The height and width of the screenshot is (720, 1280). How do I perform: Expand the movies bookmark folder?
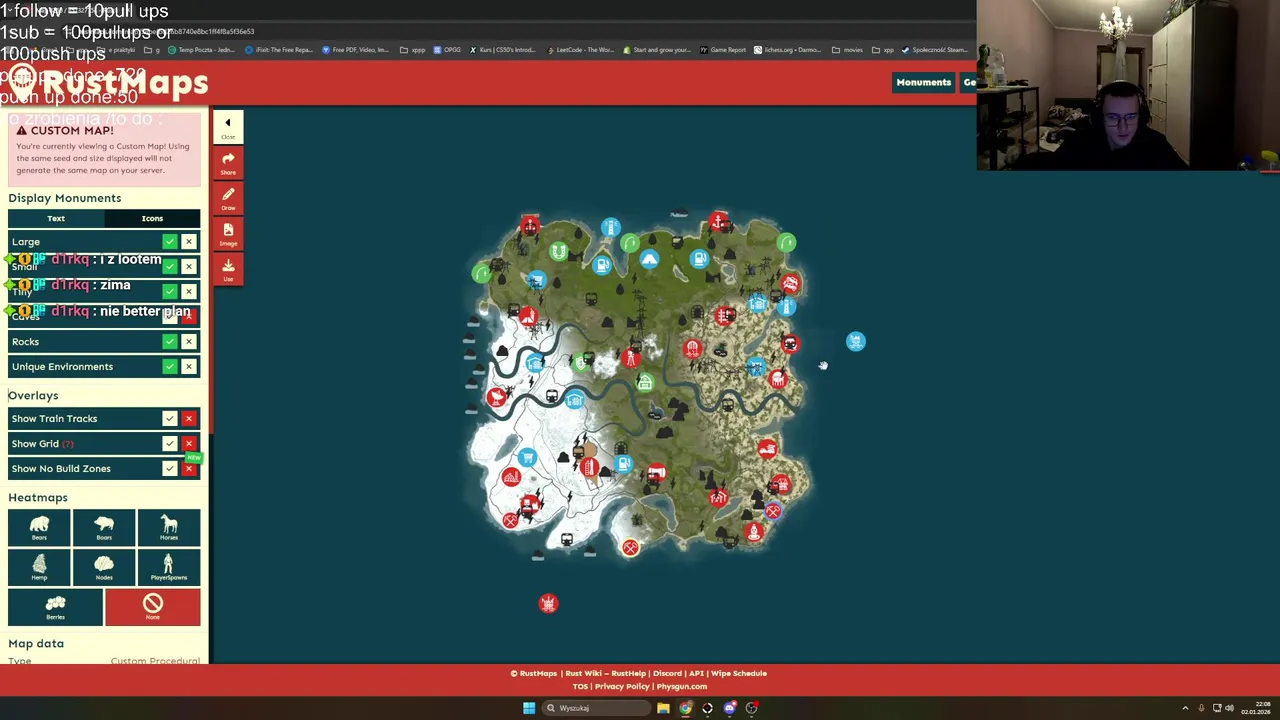coord(848,50)
